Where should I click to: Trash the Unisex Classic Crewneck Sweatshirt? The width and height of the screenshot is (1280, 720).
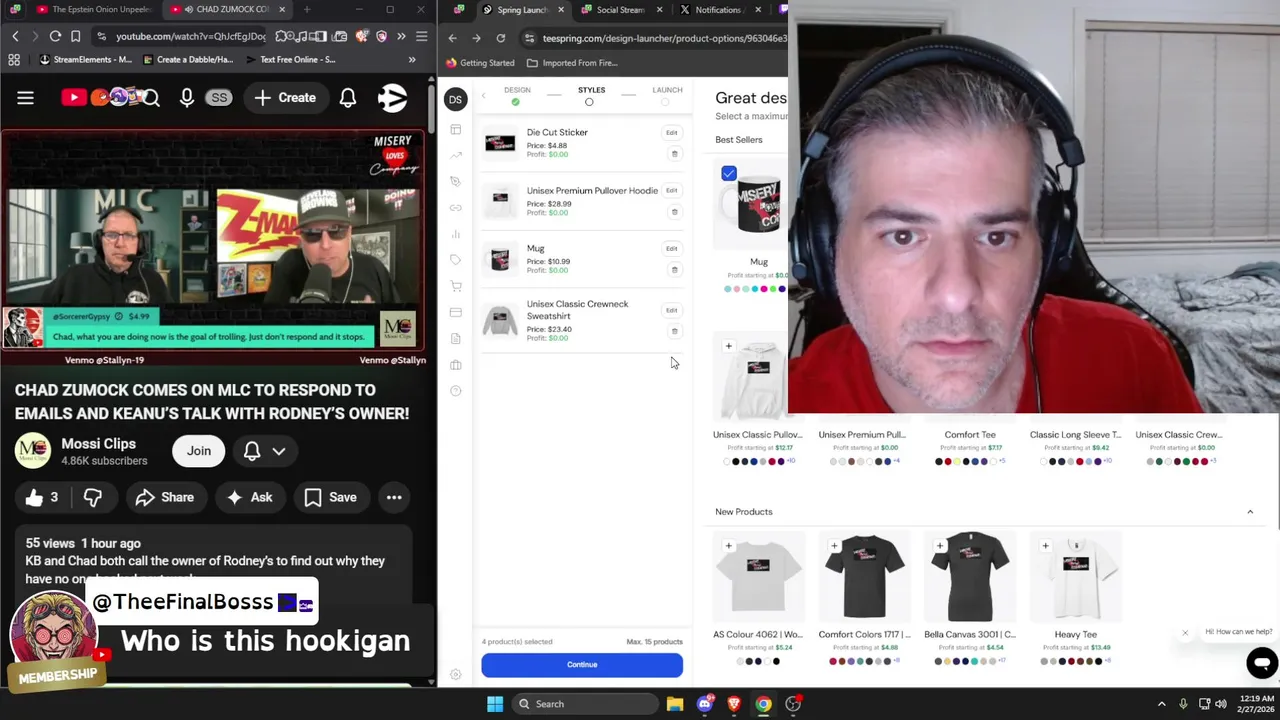coord(675,331)
